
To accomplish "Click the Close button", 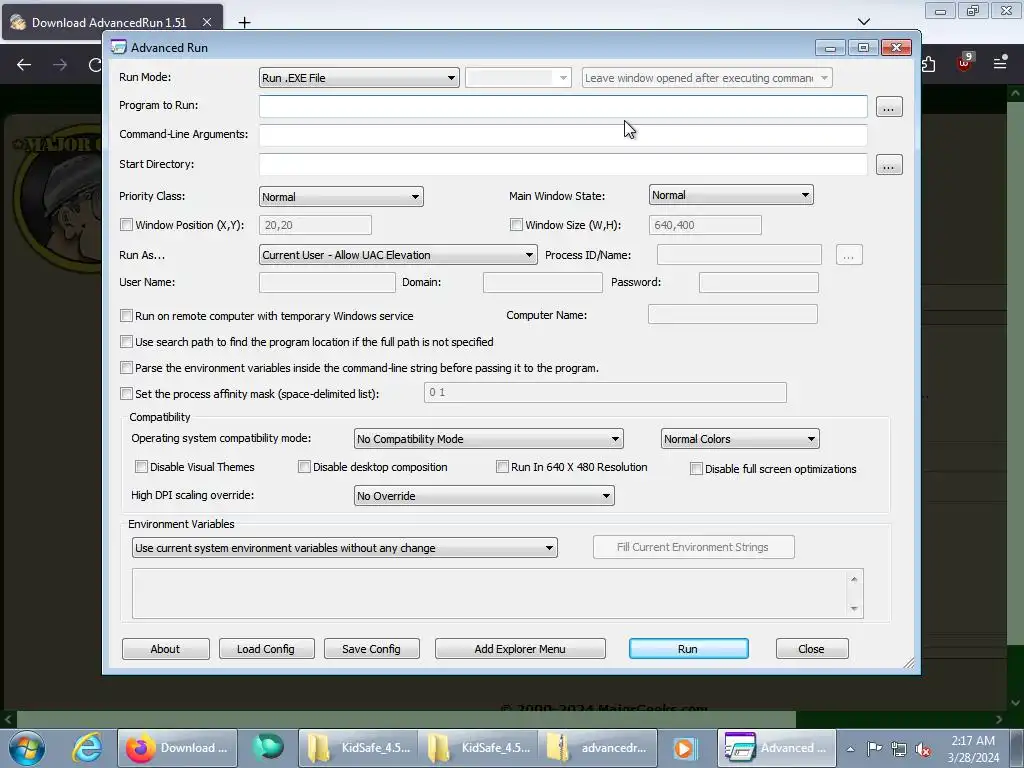I will click(812, 648).
